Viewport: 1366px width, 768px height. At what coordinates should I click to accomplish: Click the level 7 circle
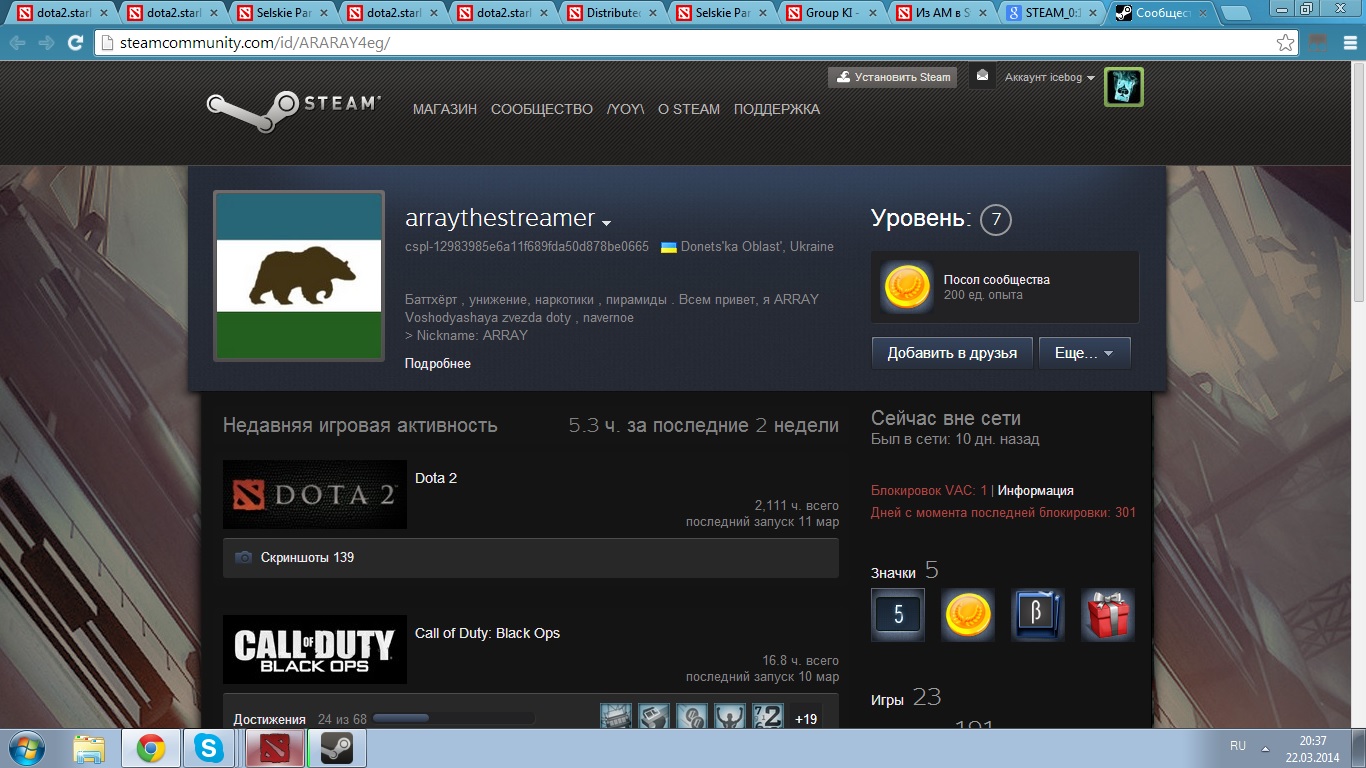[996, 219]
